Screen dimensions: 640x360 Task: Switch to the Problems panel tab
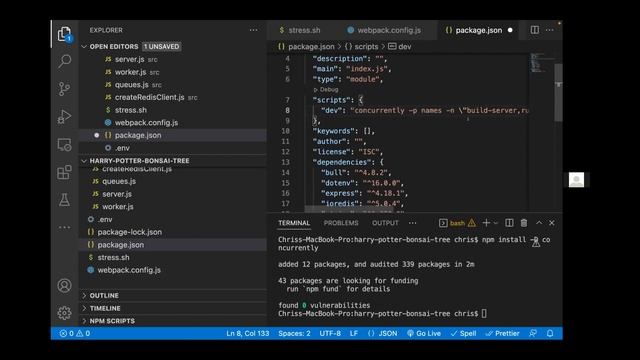[x=341, y=223]
